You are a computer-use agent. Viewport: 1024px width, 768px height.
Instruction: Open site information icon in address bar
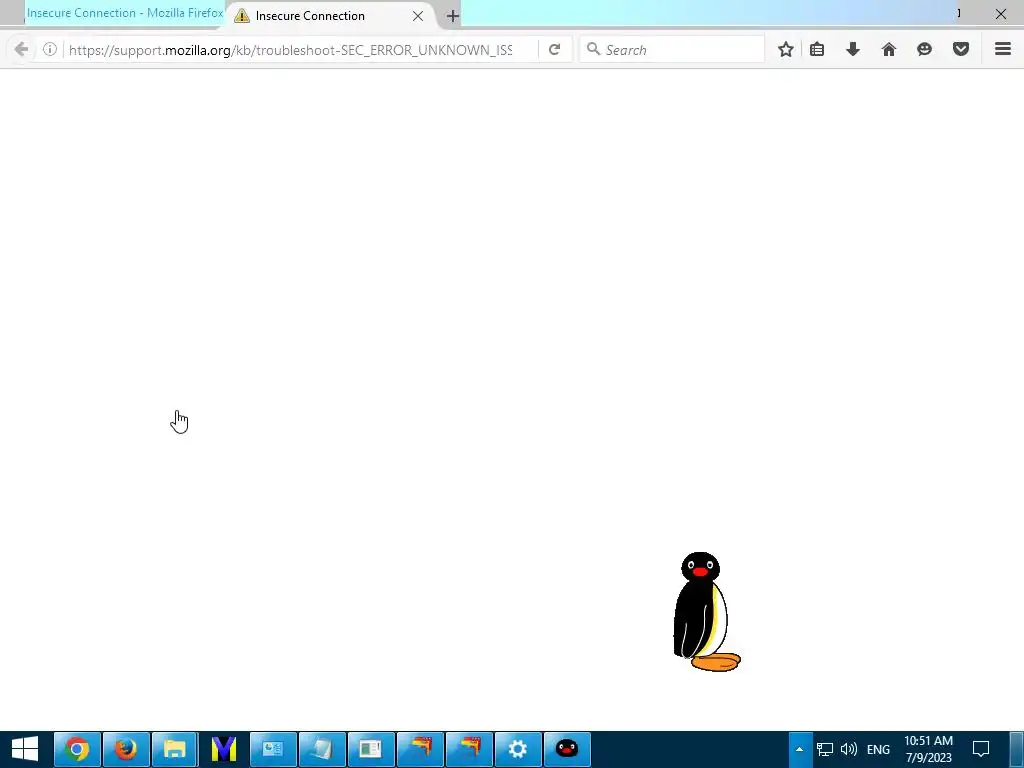pos(50,50)
